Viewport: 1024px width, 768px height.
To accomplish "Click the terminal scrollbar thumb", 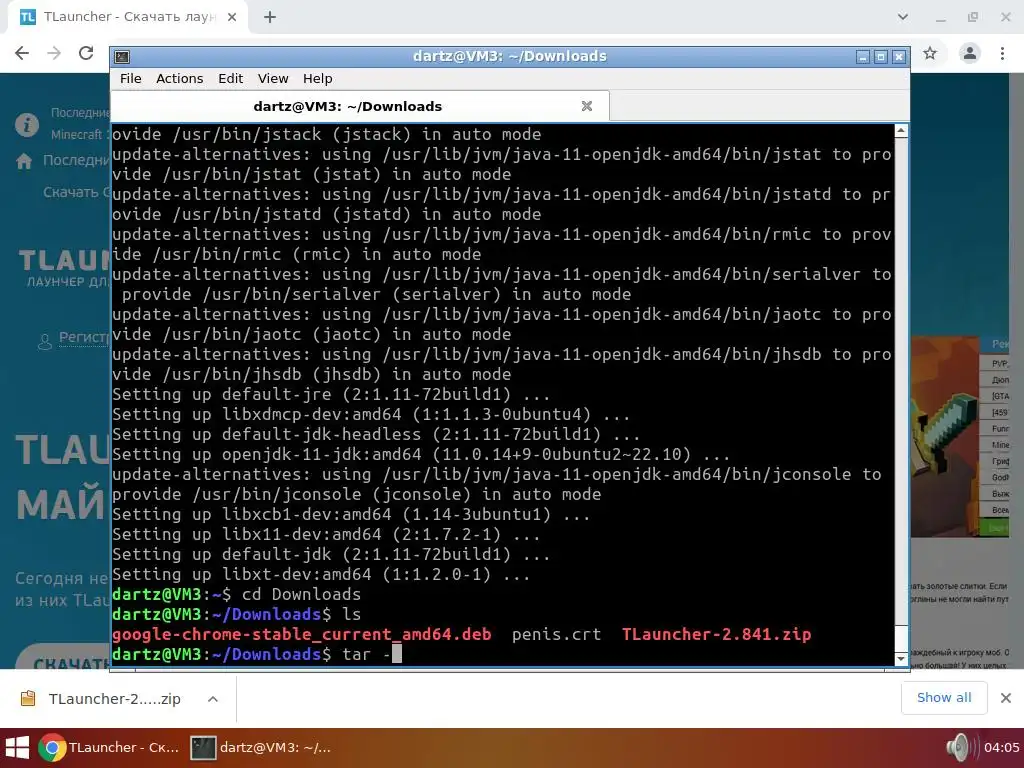I will pos(901,637).
